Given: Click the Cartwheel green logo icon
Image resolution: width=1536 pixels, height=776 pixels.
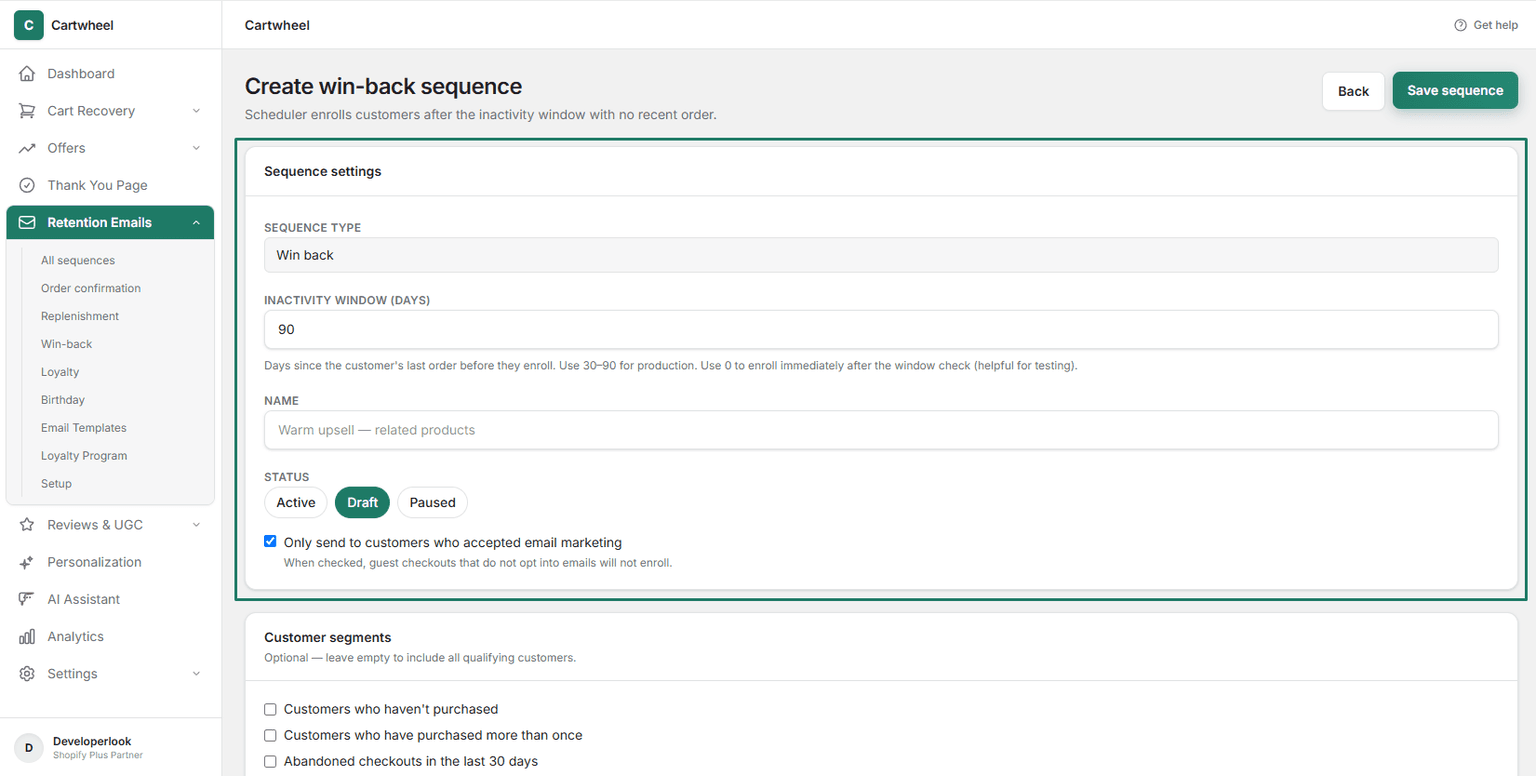Looking at the screenshot, I should pos(28,25).
